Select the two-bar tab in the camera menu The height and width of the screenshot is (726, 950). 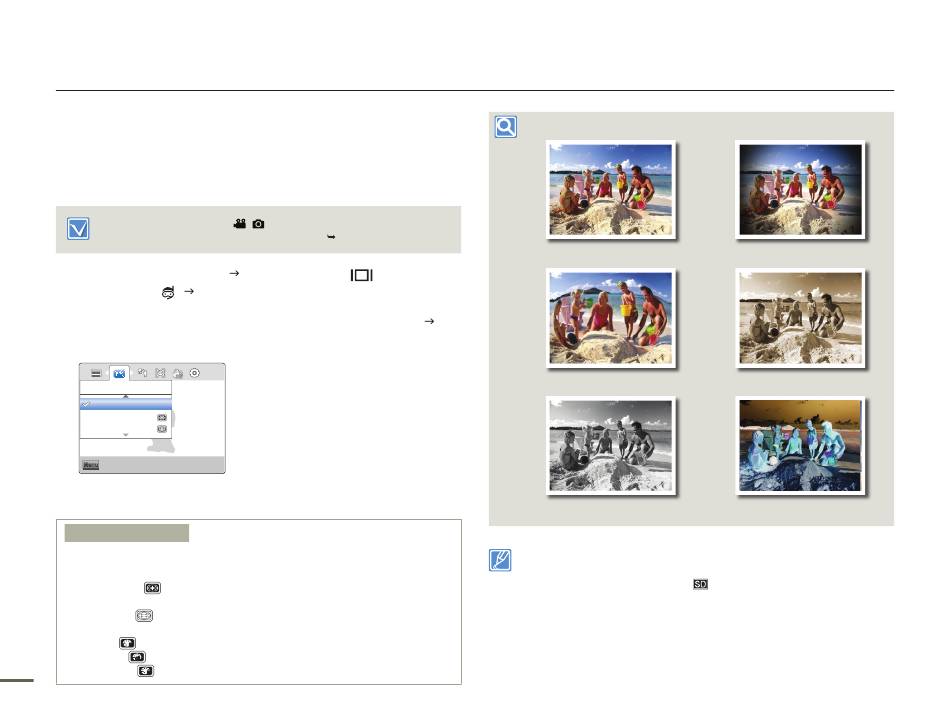click(x=96, y=373)
